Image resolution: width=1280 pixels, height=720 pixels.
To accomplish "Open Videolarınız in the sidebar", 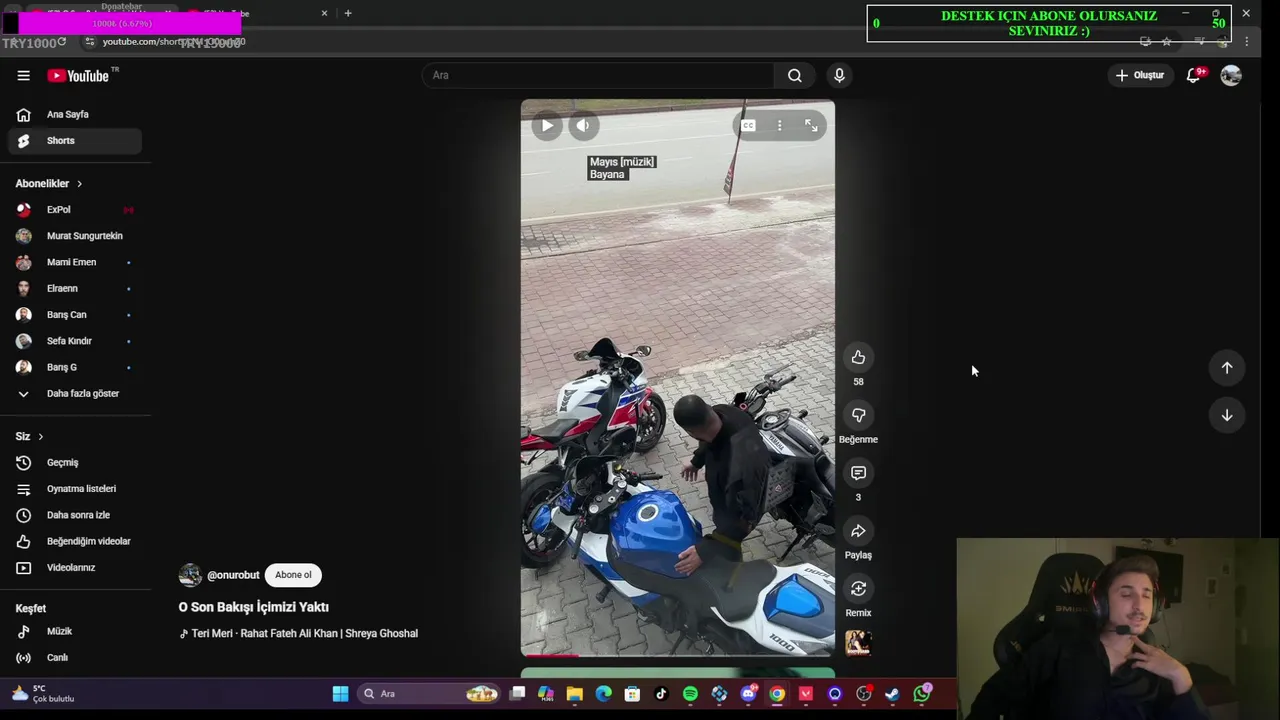I will (x=75, y=567).
